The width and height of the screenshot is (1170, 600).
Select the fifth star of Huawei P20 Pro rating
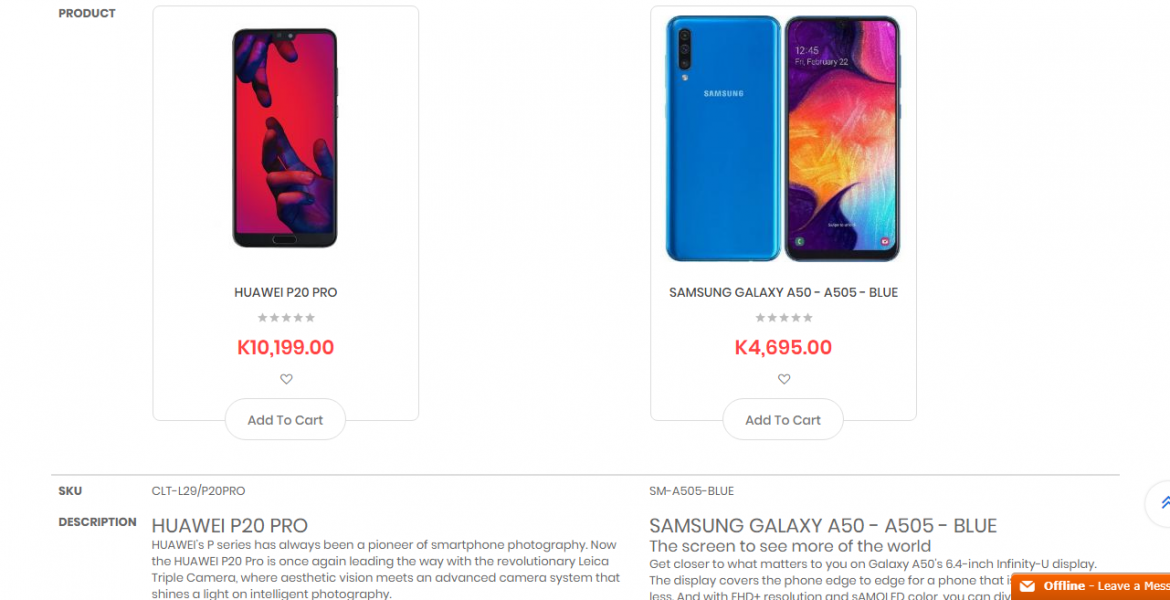pos(310,318)
